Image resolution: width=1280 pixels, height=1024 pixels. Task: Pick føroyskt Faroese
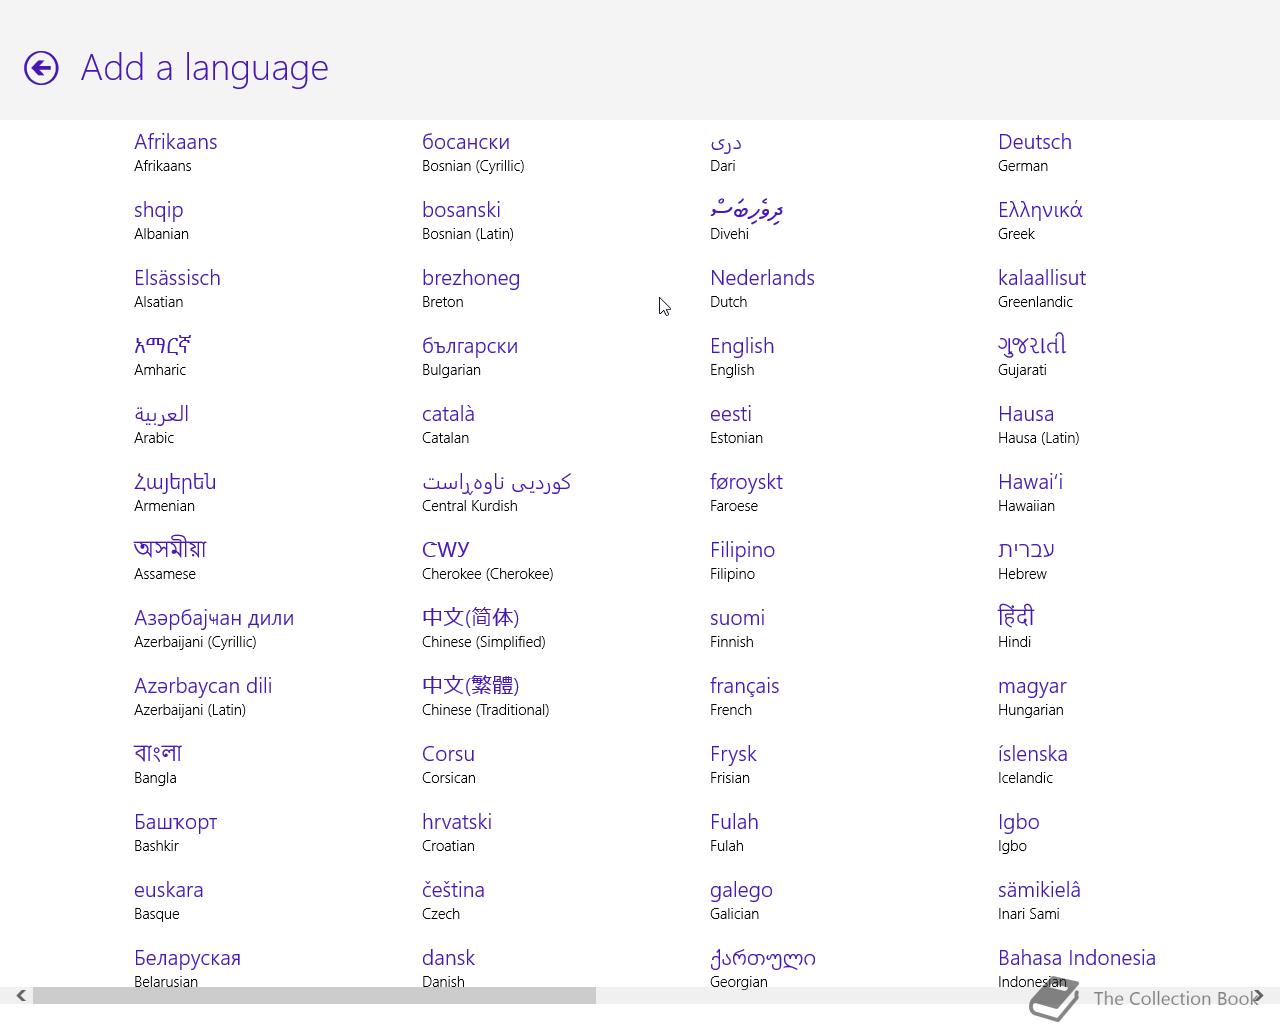point(746,493)
